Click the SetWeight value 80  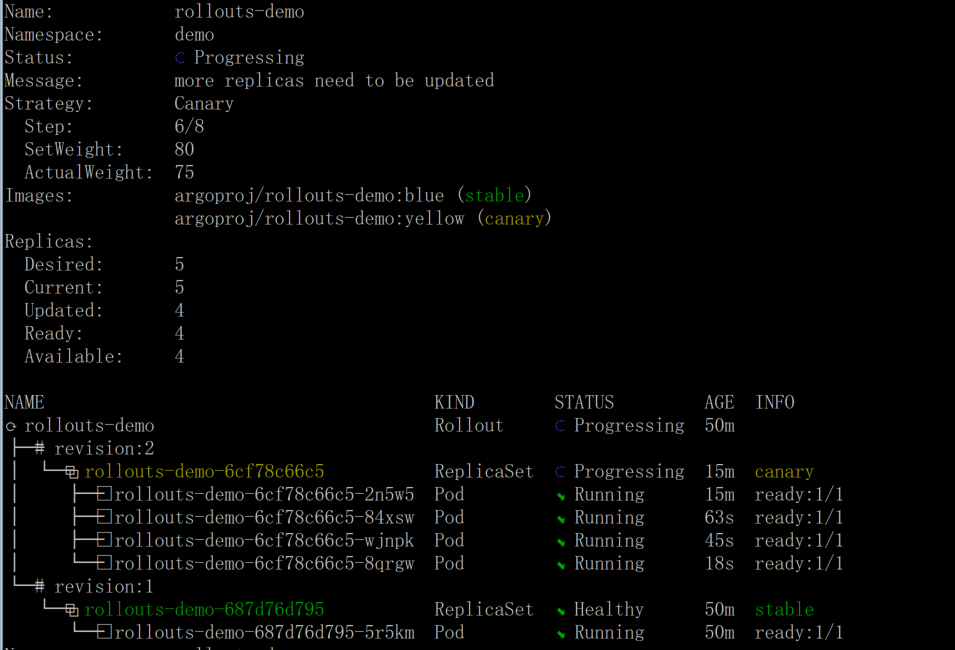[185, 150]
